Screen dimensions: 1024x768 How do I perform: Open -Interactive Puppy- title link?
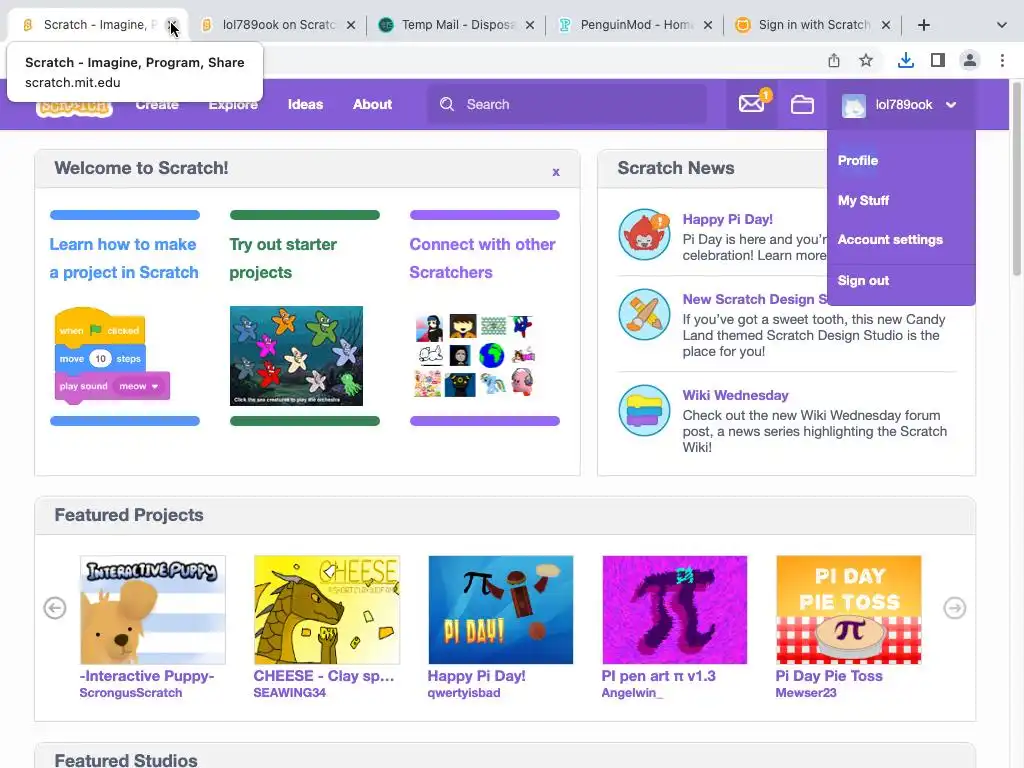147,676
